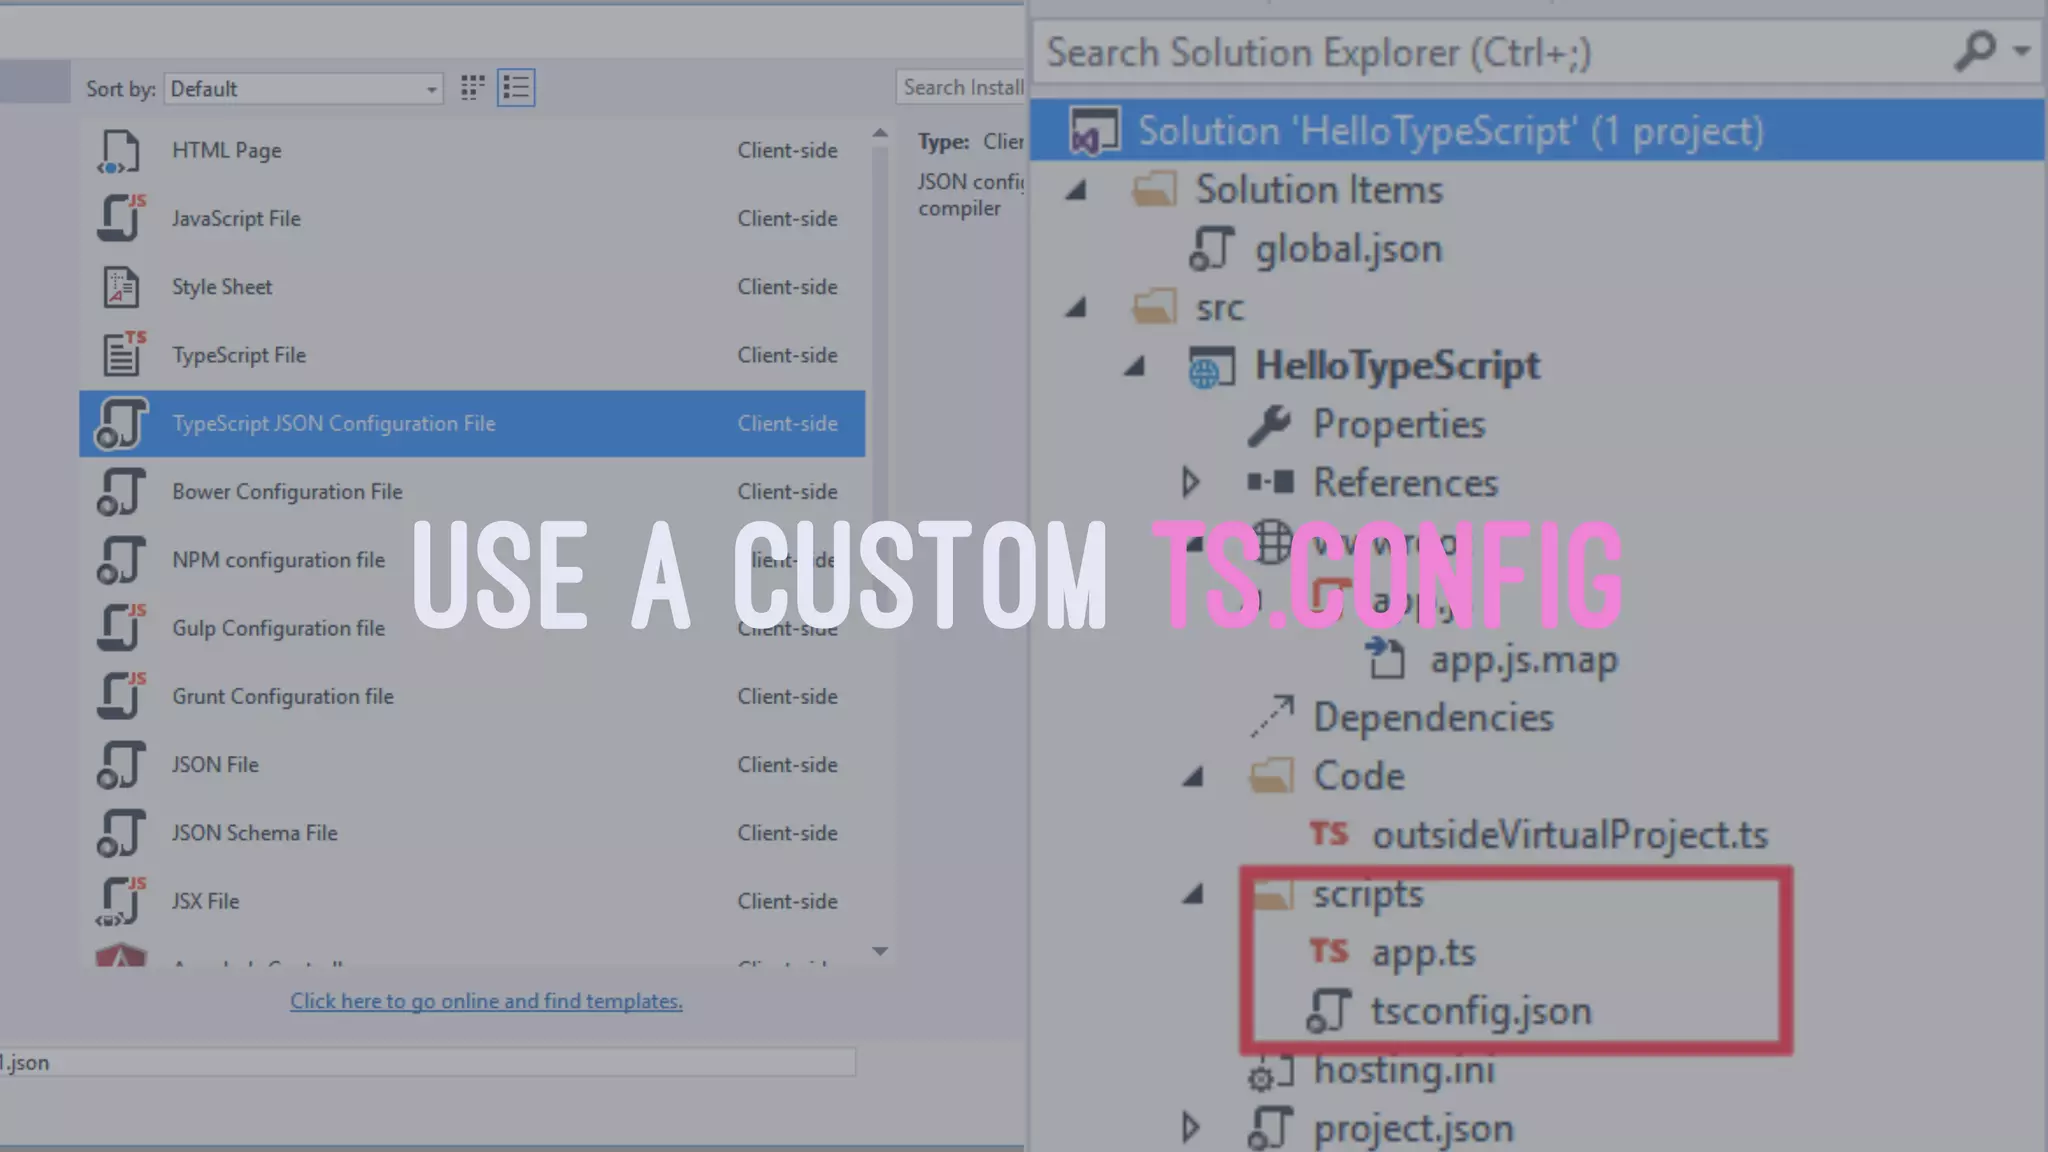This screenshot has height=1152, width=2048.
Task: Expand the project.json node
Action: [1190, 1128]
